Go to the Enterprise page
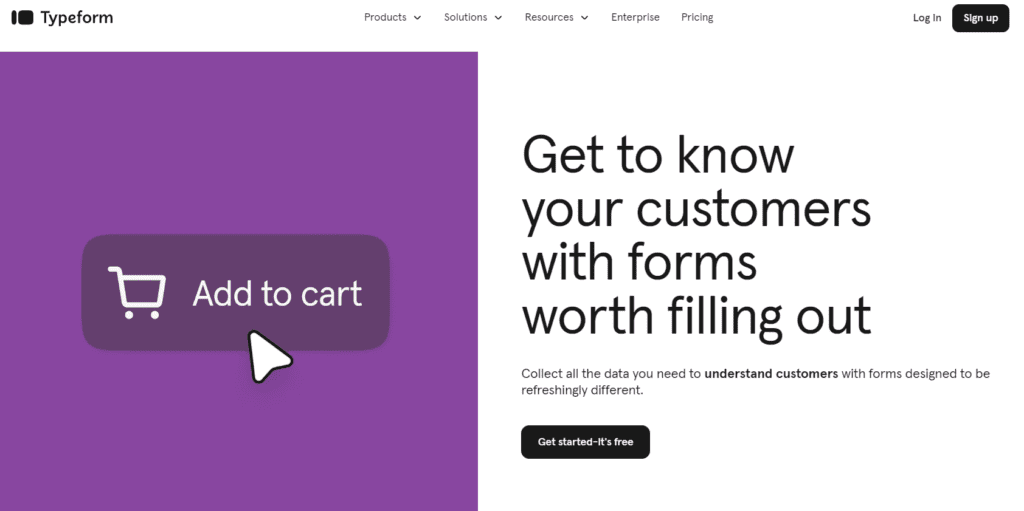Screen dimensions: 1024x511 [635, 17]
